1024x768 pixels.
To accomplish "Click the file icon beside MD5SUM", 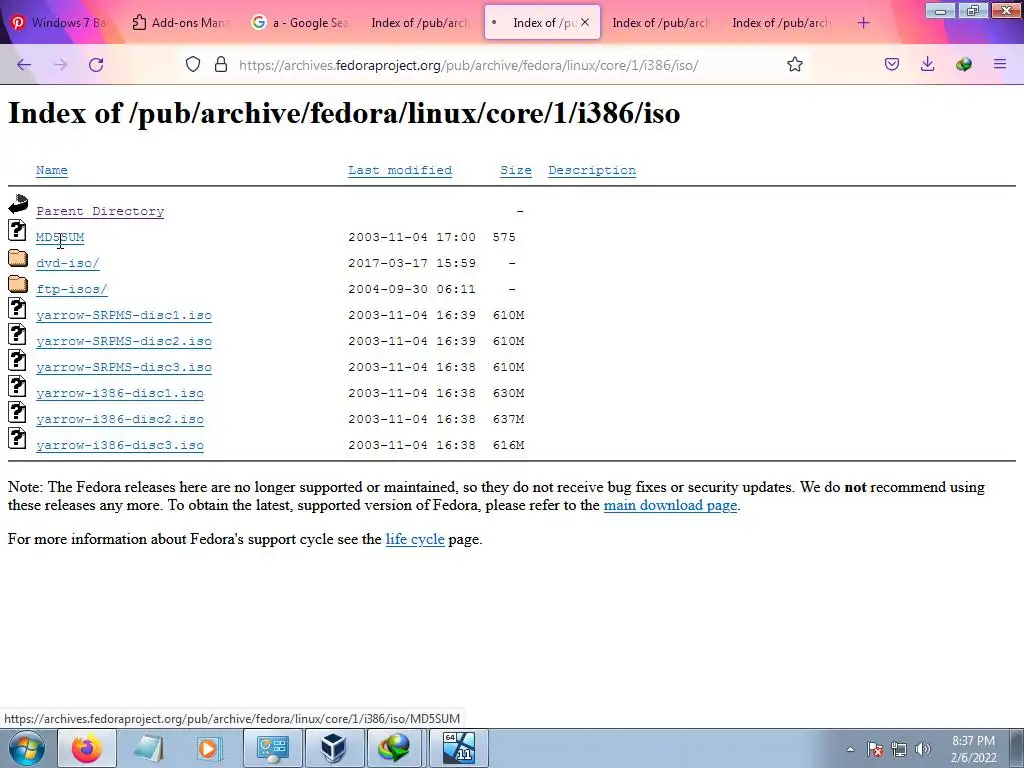I will click(18, 230).
